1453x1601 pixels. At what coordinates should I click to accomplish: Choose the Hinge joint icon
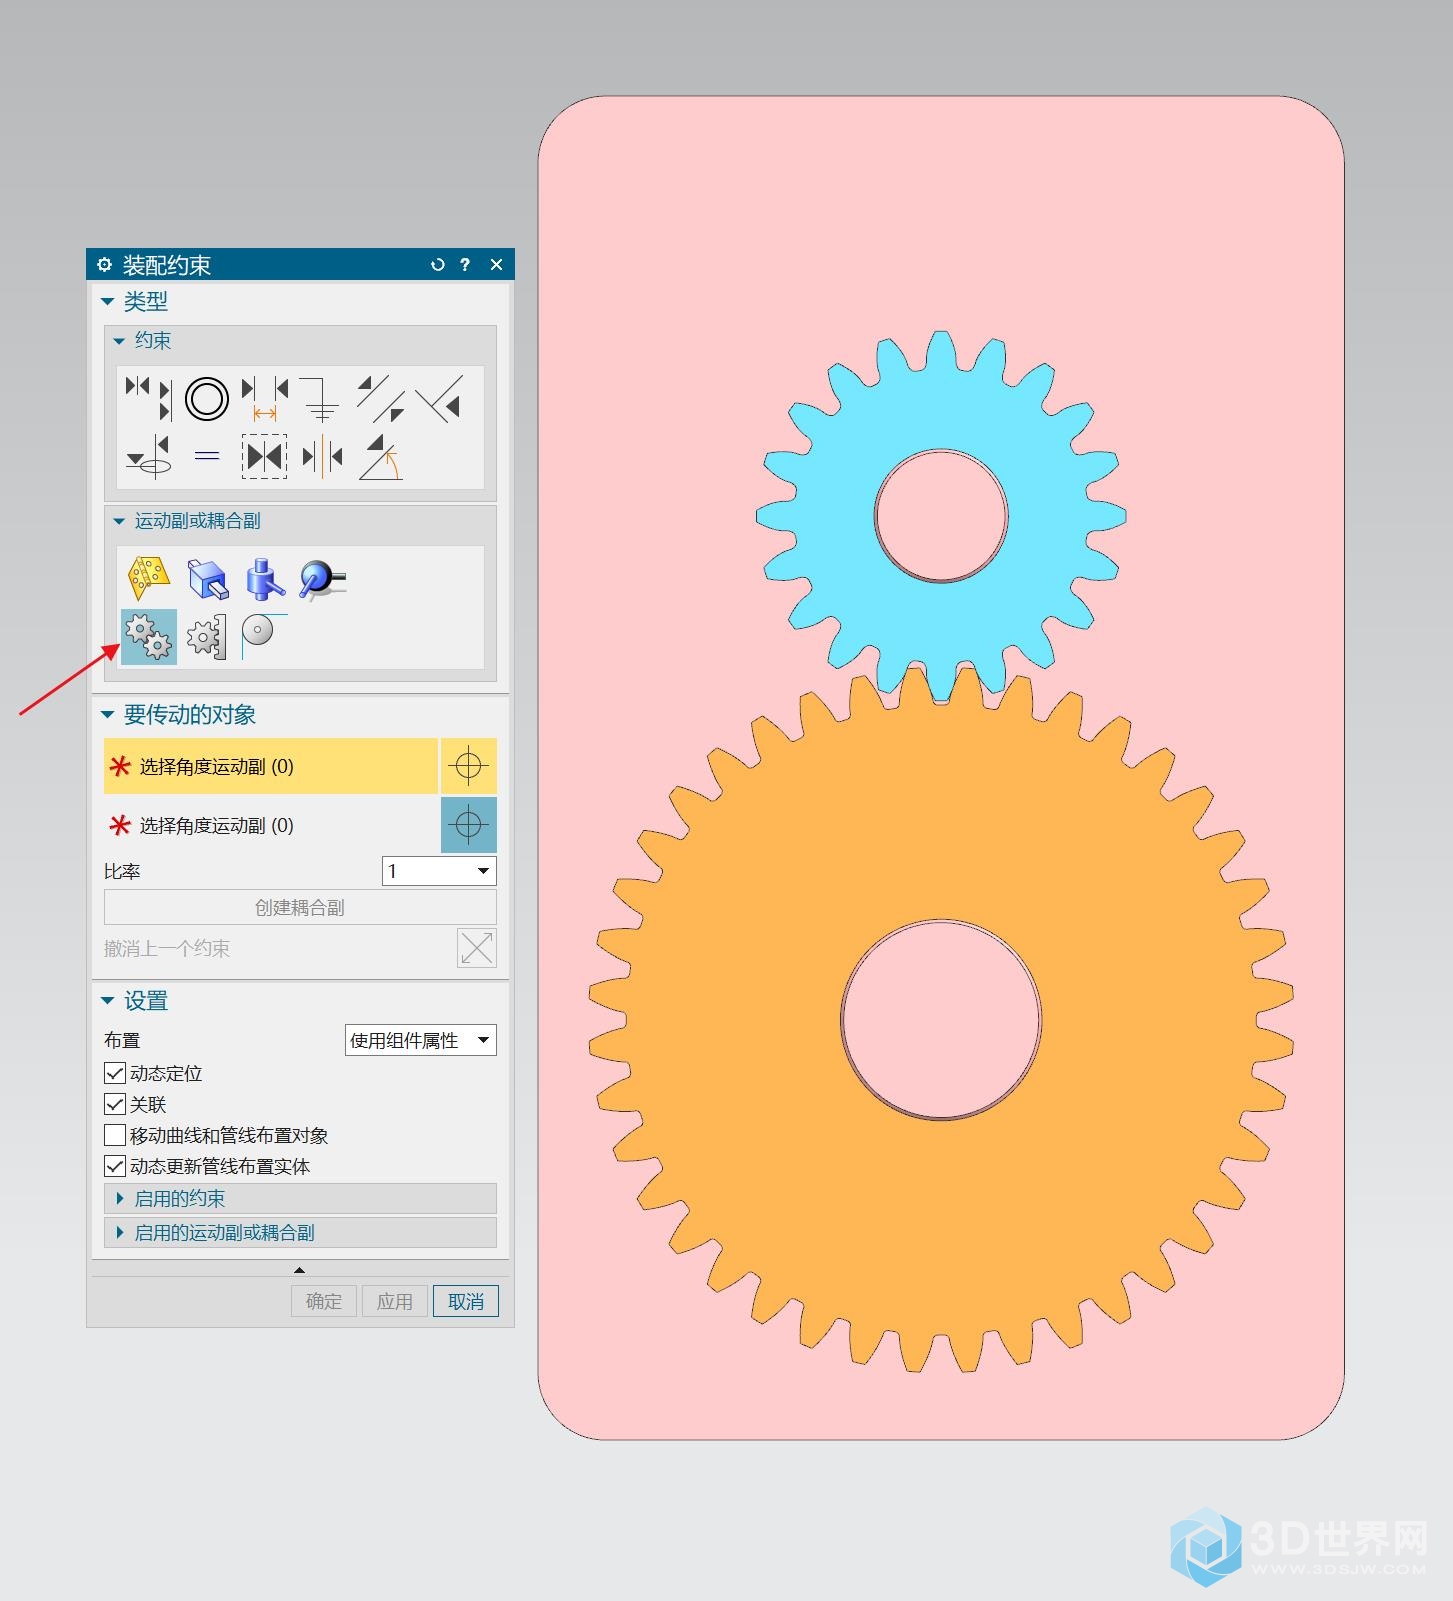[x=149, y=578]
